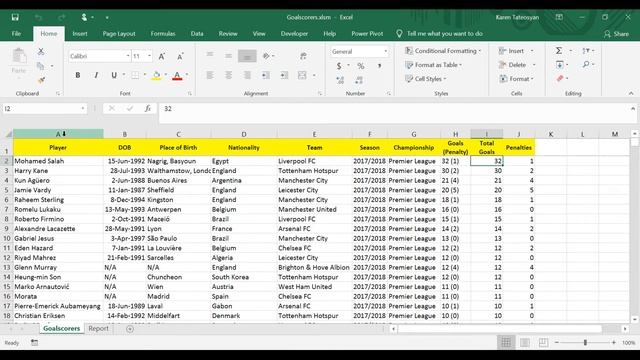Click the Format Painter brush icon
This screenshot has width=640, height=360.
point(41,80)
